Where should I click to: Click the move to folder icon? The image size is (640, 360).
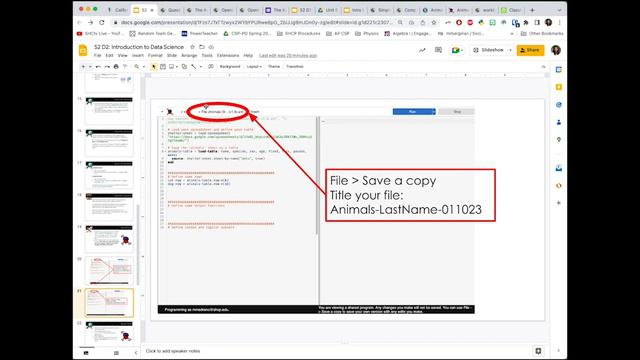202,47
